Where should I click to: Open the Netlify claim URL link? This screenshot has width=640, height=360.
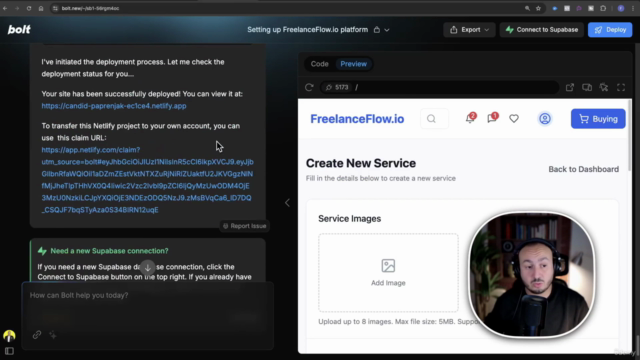[x=147, y=180]
